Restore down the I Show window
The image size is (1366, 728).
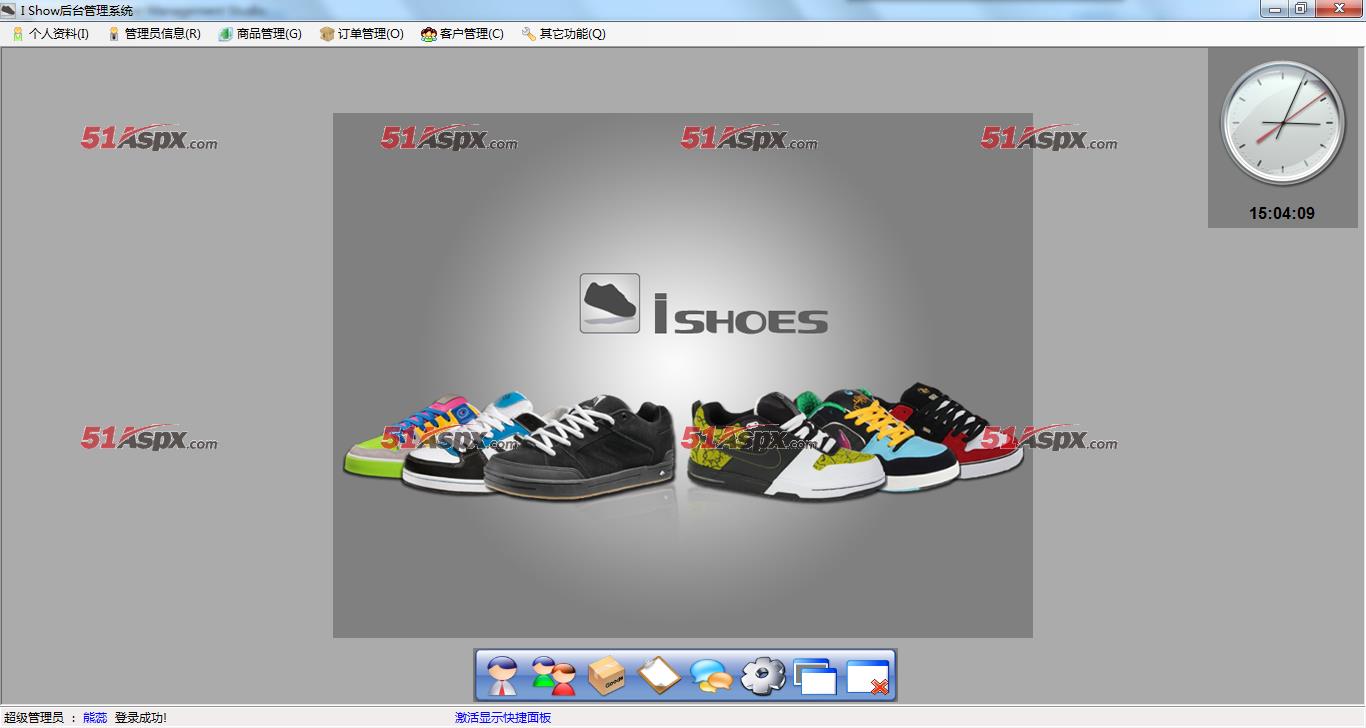pos(1300,9)
